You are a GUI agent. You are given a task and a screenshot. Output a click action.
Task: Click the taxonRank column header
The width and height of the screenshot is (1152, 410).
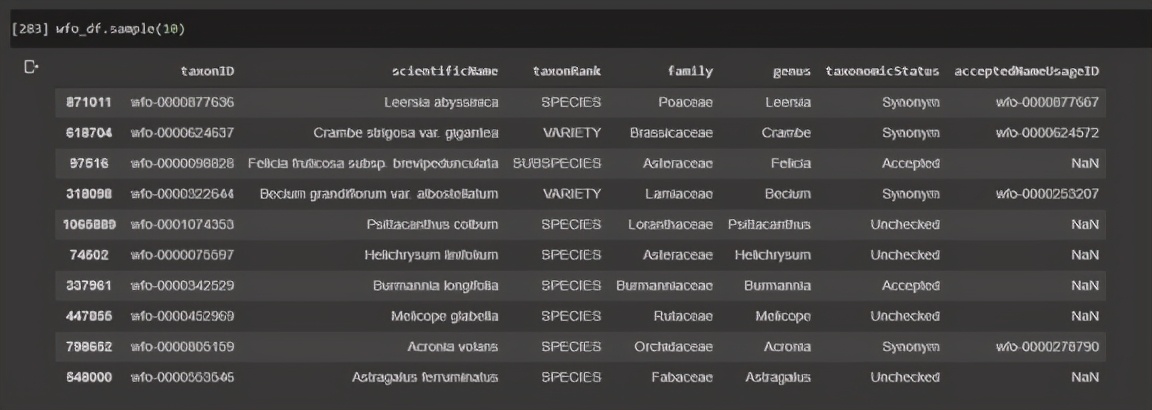coord(566,71)
